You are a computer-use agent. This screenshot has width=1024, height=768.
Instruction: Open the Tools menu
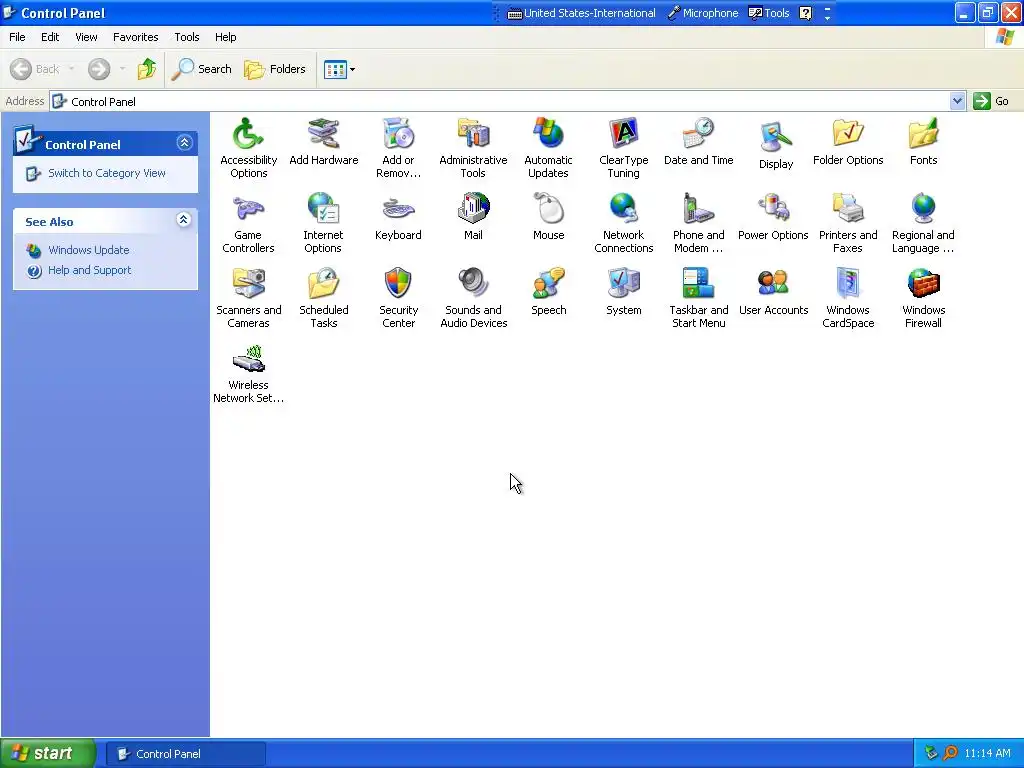187,37
